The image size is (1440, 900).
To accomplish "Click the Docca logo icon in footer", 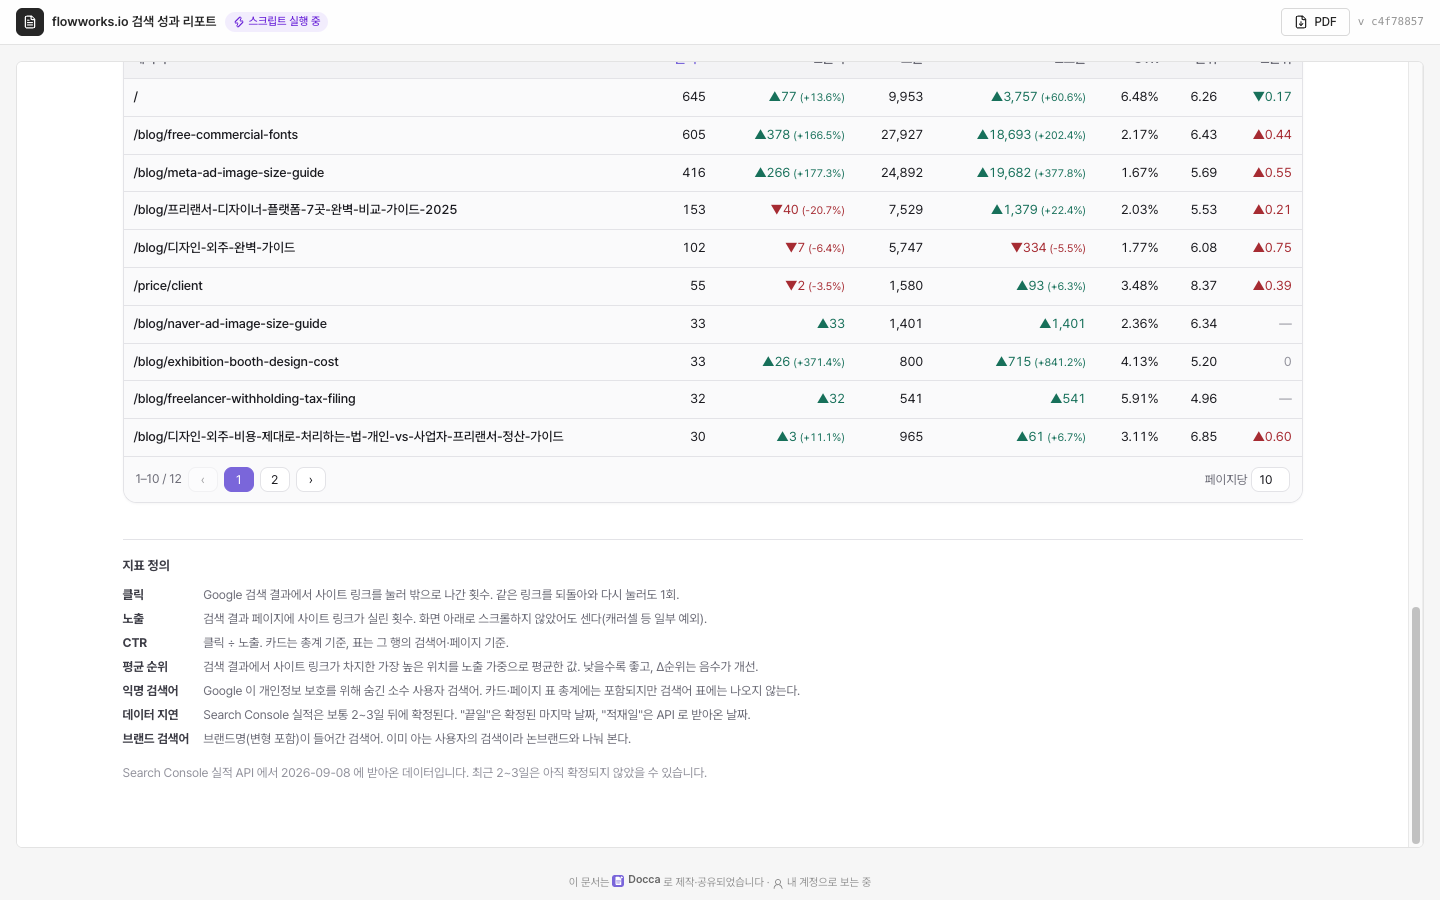I will (618, 881).
